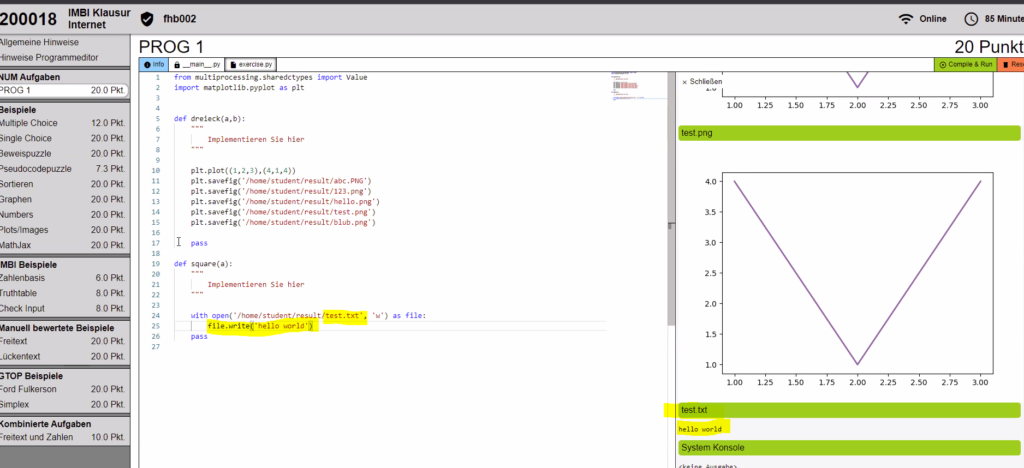Open the Ford Fulkerson example
Screen dimensions: 1024x468
(63, 390)
